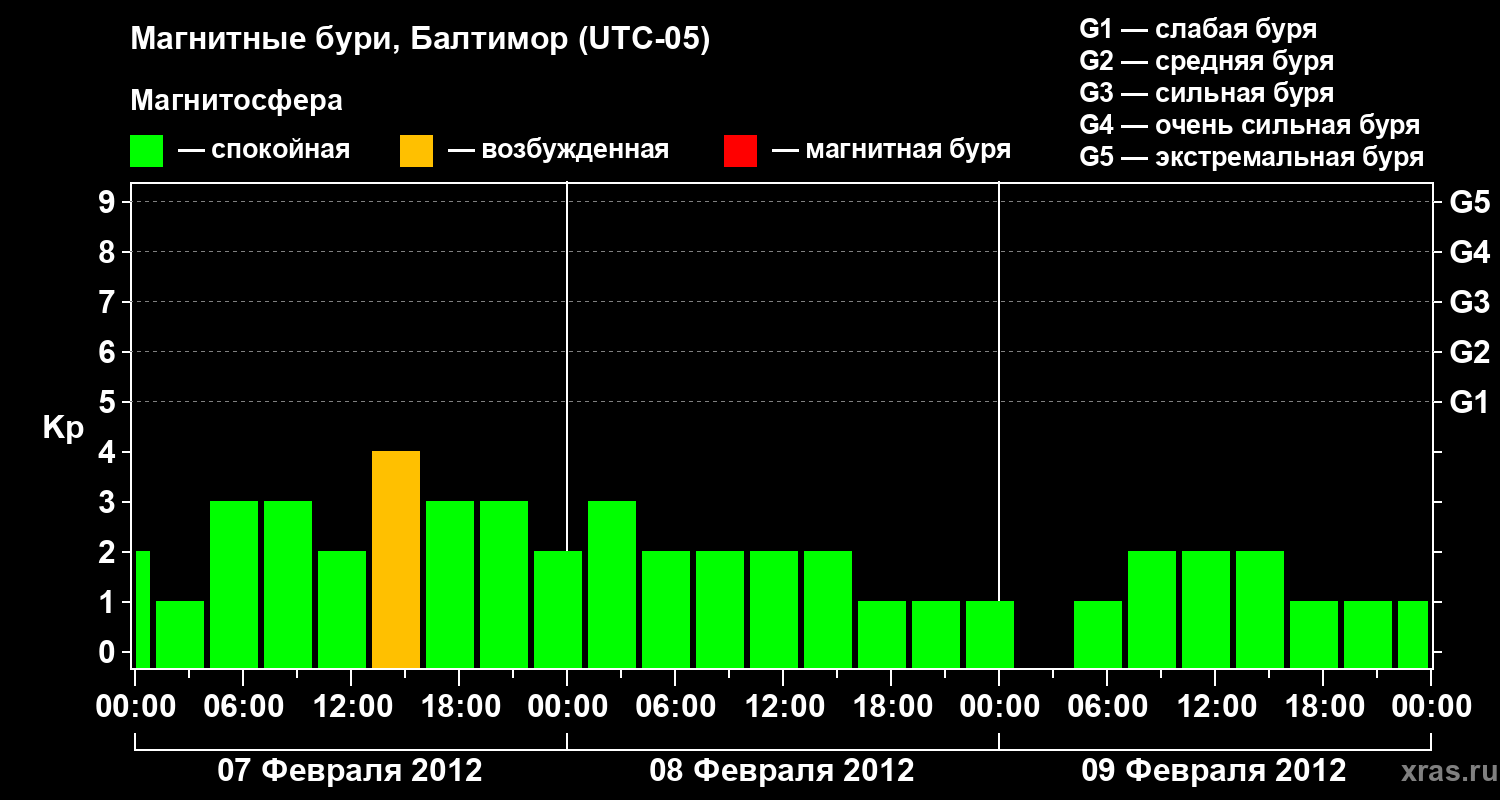Click the narrow last bar ending 09 Февраля
Screen dimensions: 1500x800
pos(1413,635)
